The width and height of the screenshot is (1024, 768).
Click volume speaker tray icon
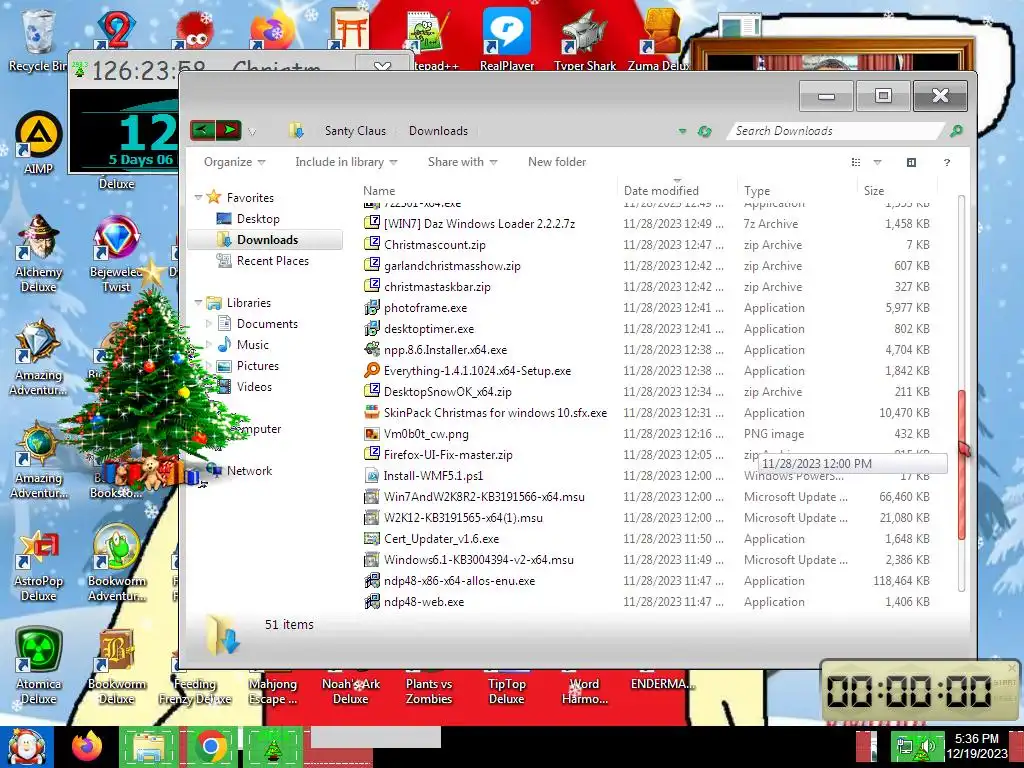927,747
